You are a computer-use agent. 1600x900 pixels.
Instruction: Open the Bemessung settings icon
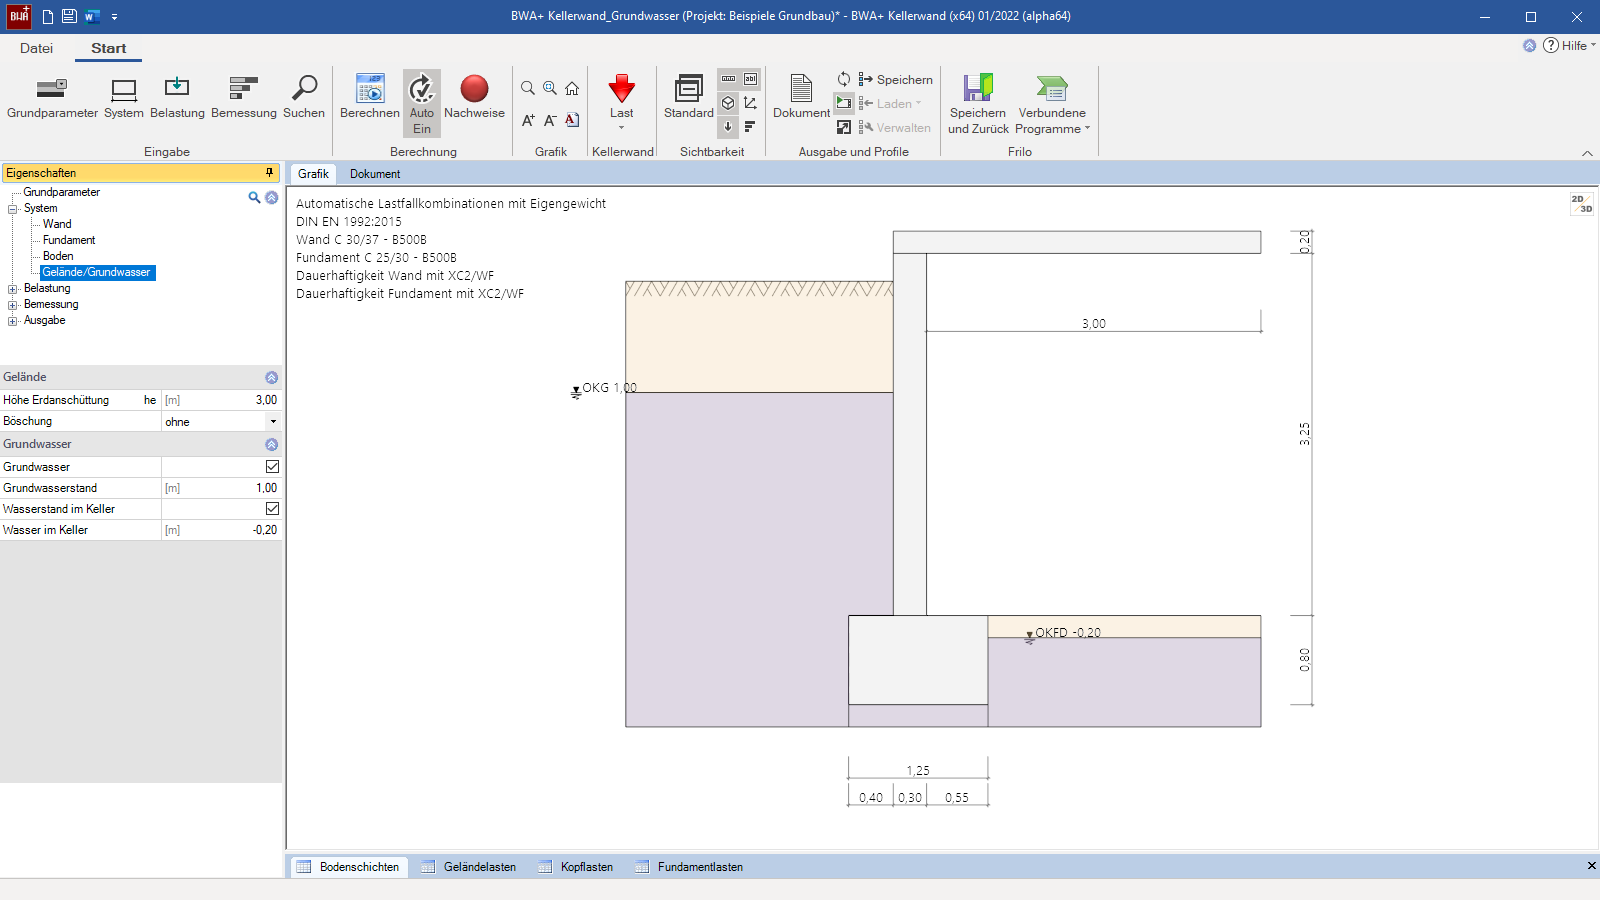pyautogui.click(x=244, y=97)
